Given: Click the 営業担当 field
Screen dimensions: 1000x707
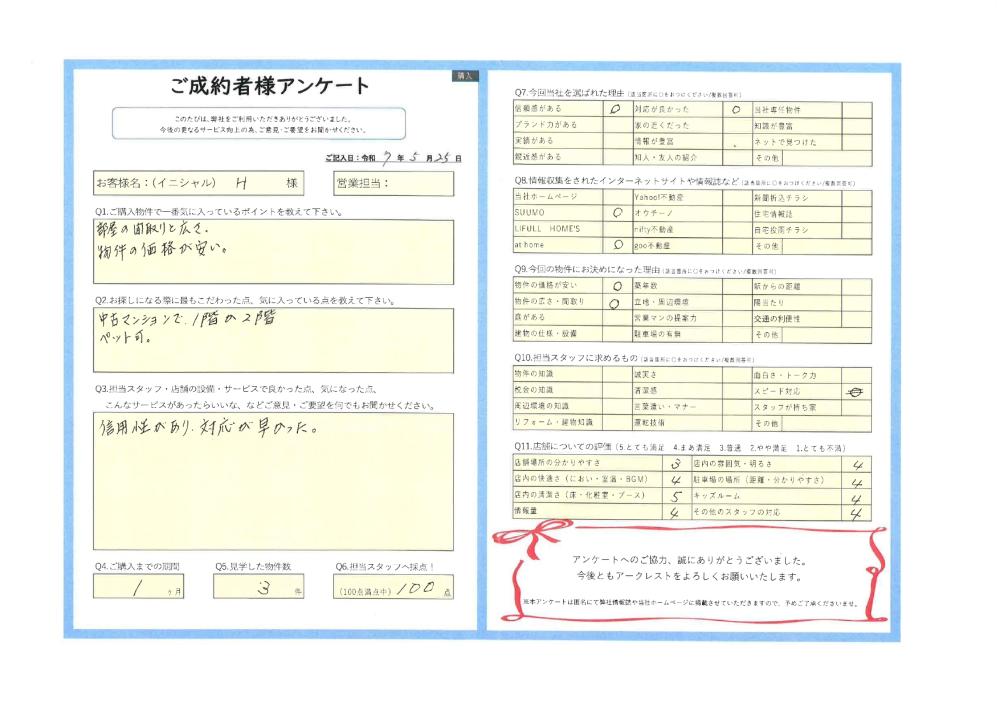Looking at the screenshot, I should coord(393,183).
